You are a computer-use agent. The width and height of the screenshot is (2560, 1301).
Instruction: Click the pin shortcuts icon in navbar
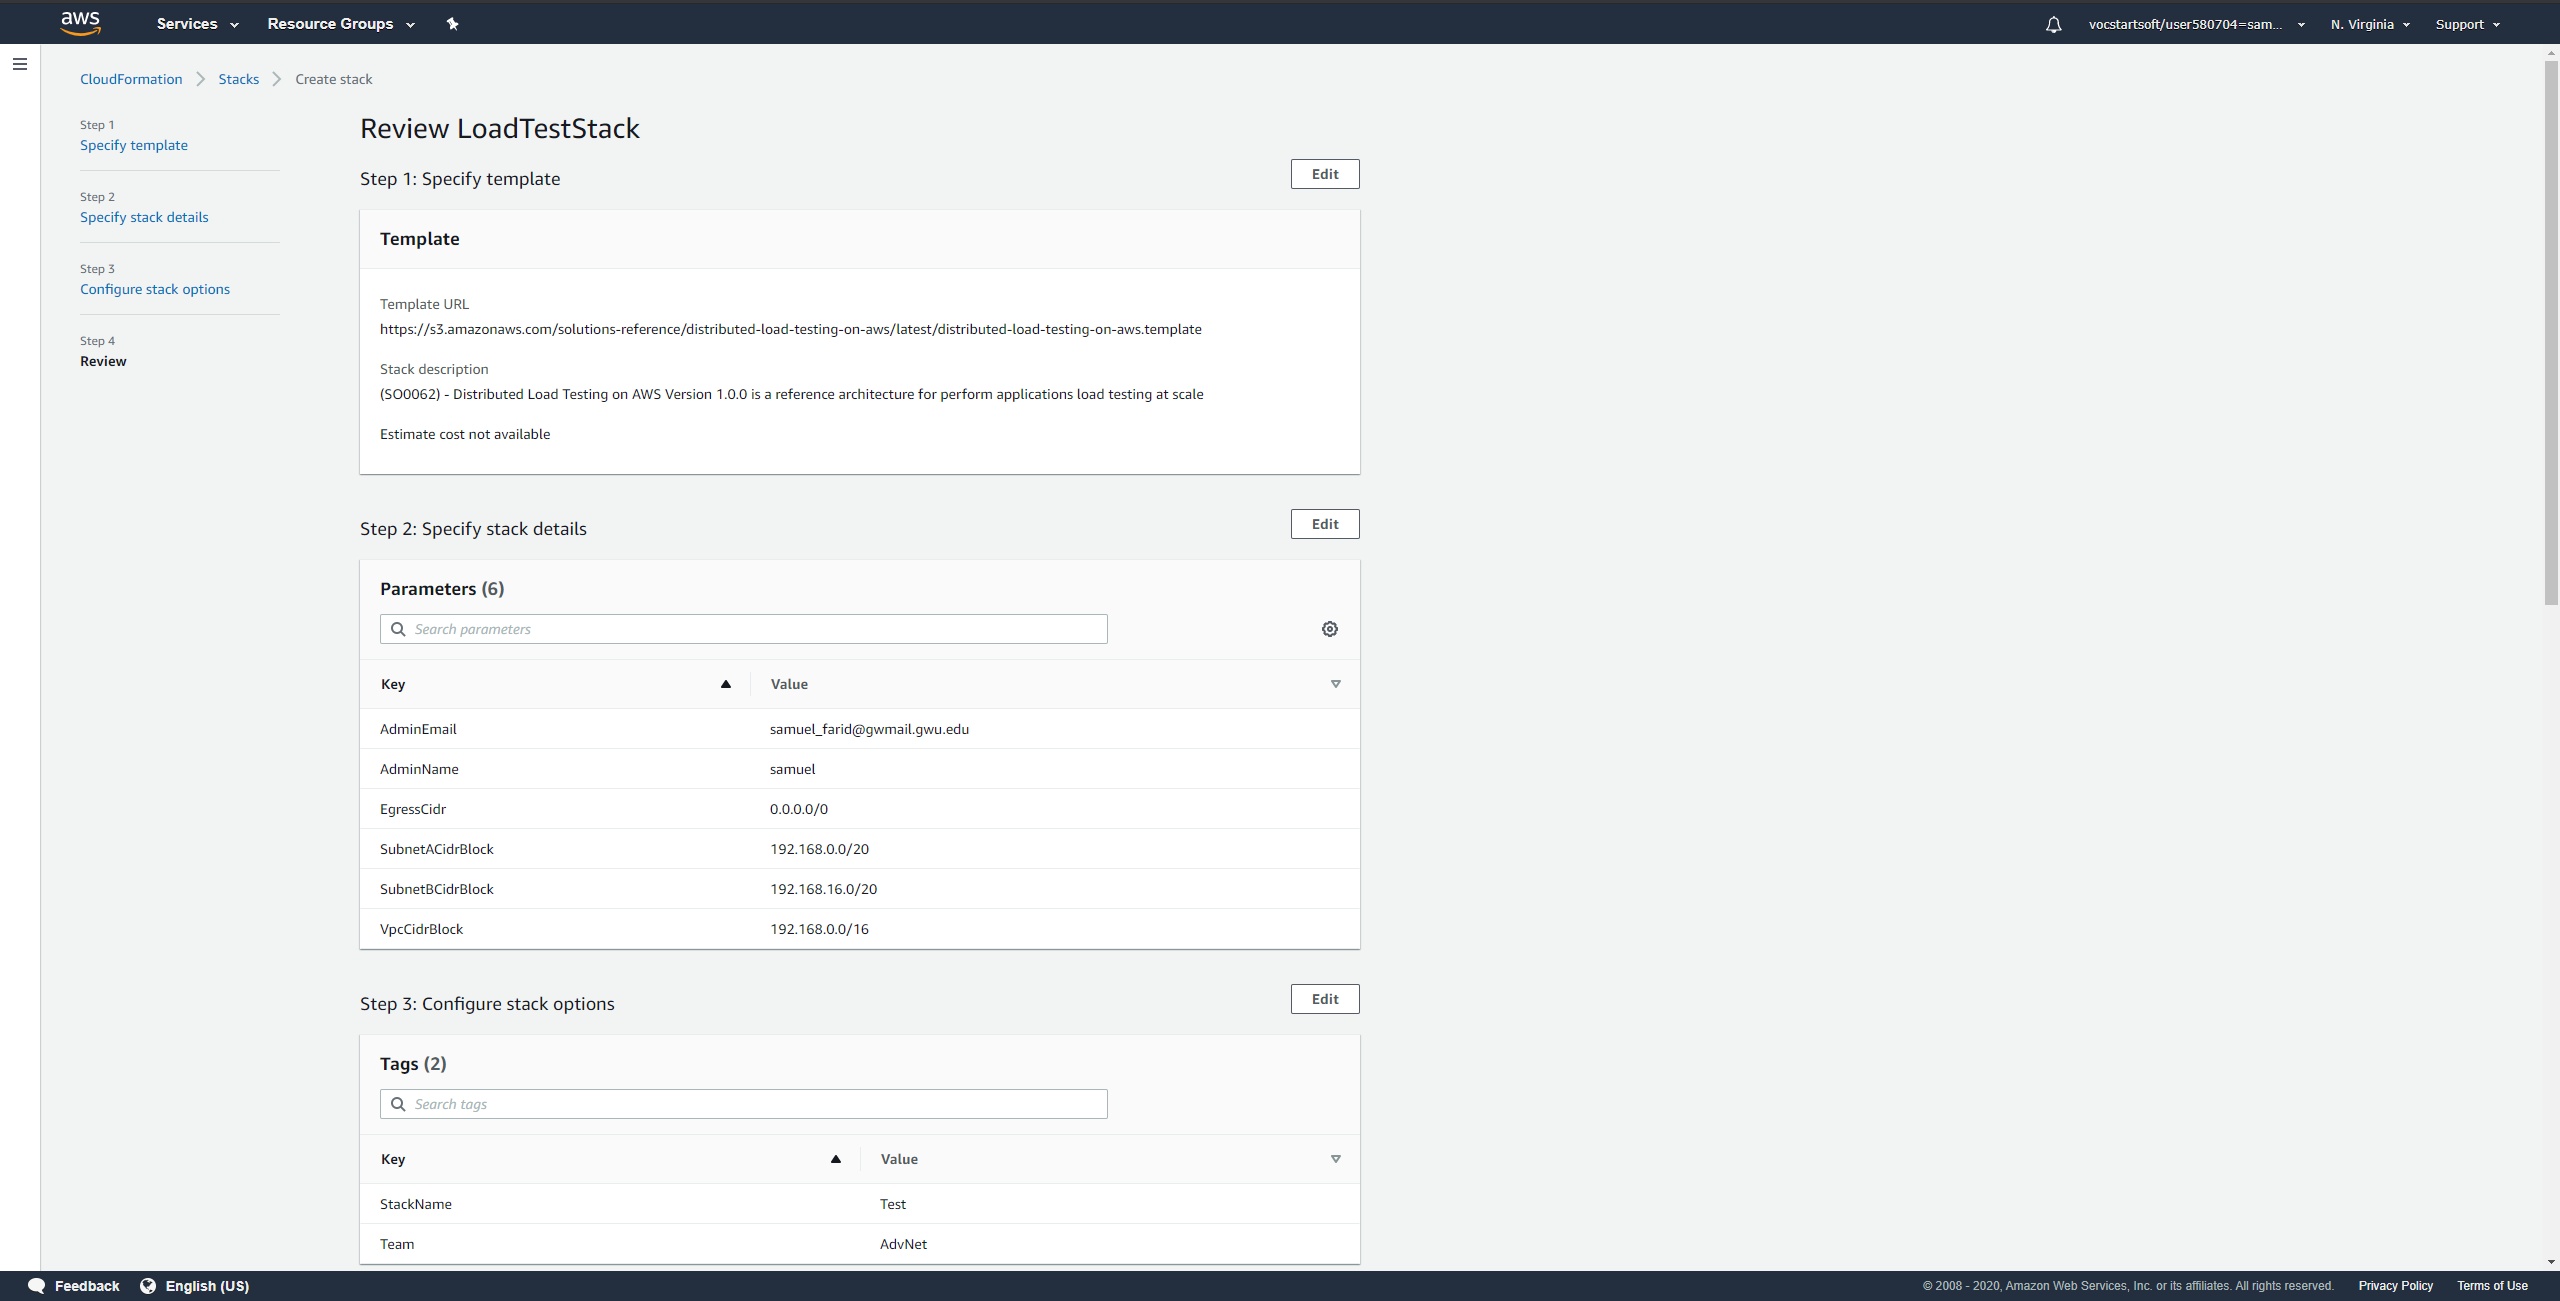[x=452, y=24]
